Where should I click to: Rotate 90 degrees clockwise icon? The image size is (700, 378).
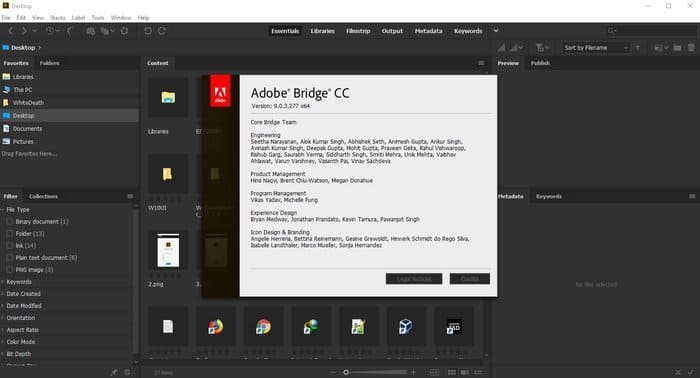162,31
